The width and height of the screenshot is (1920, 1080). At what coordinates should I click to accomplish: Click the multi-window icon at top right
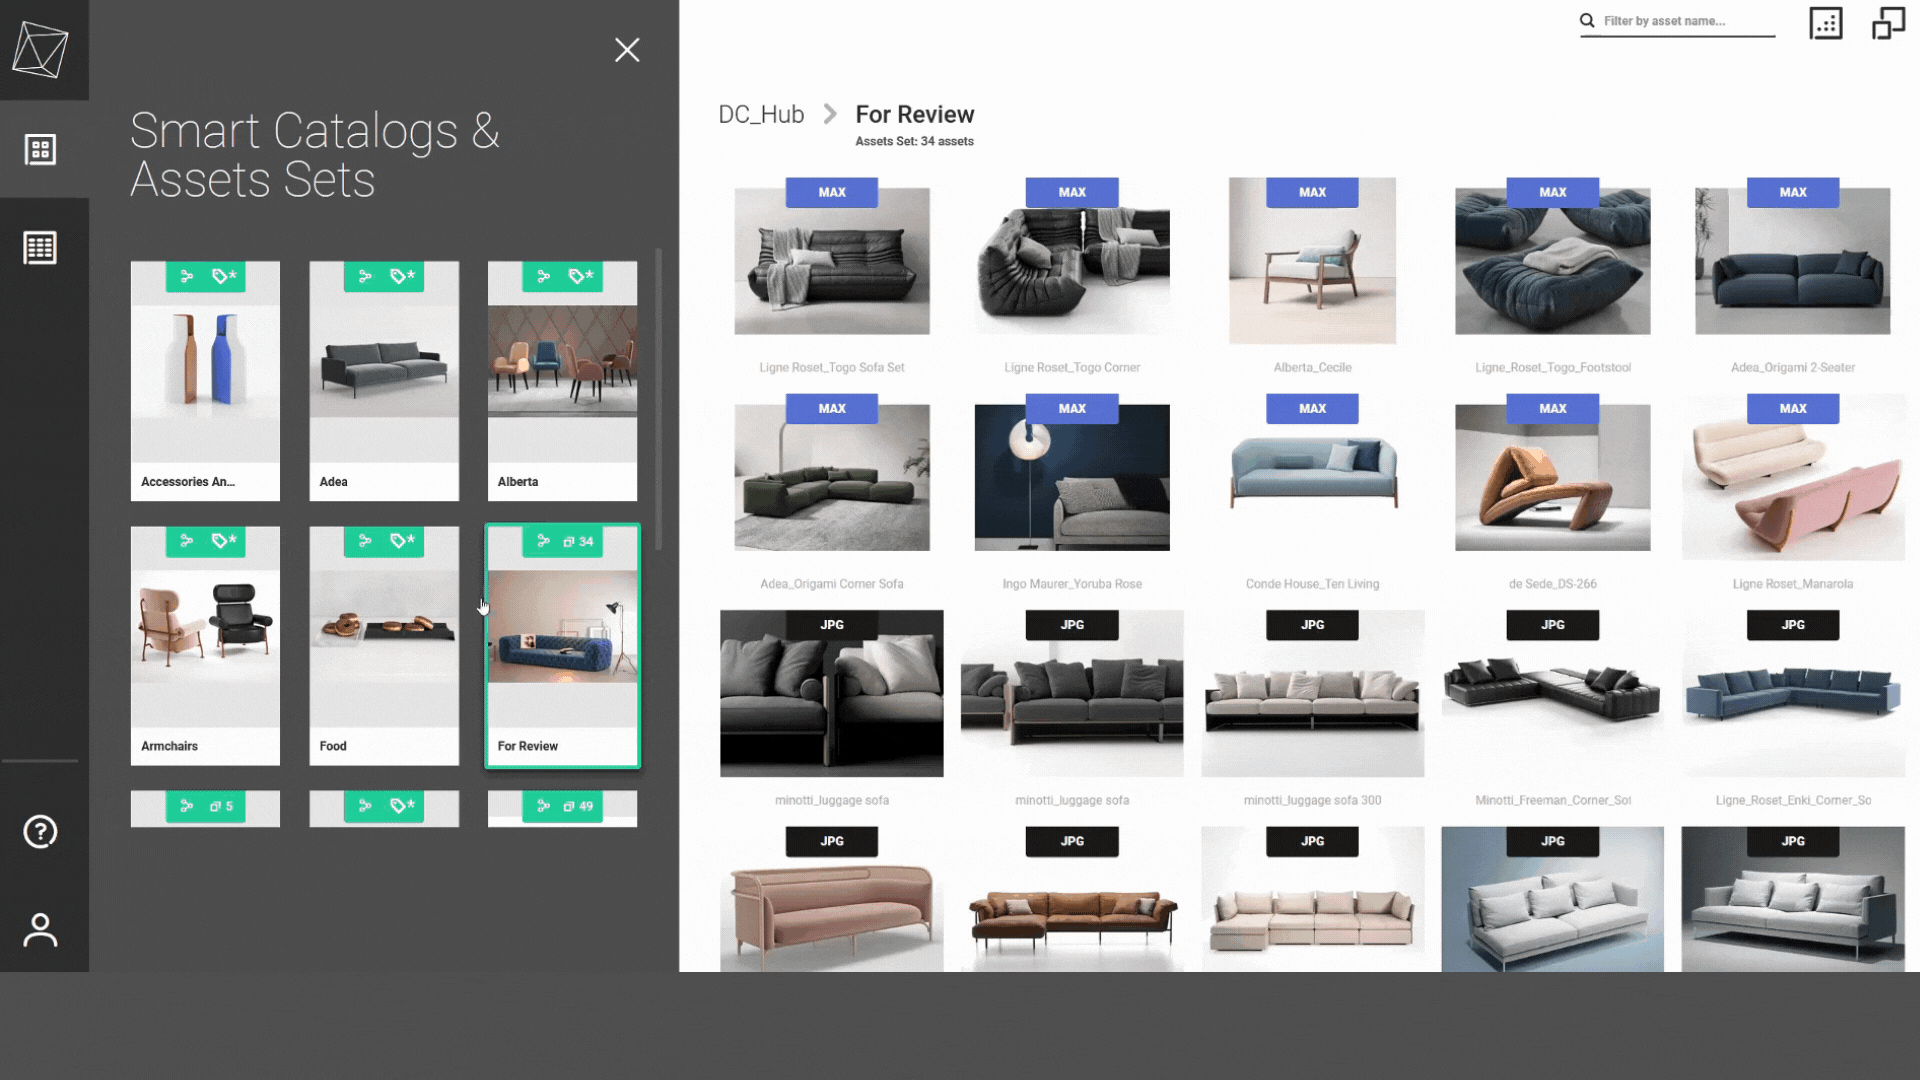point(1888,23)
